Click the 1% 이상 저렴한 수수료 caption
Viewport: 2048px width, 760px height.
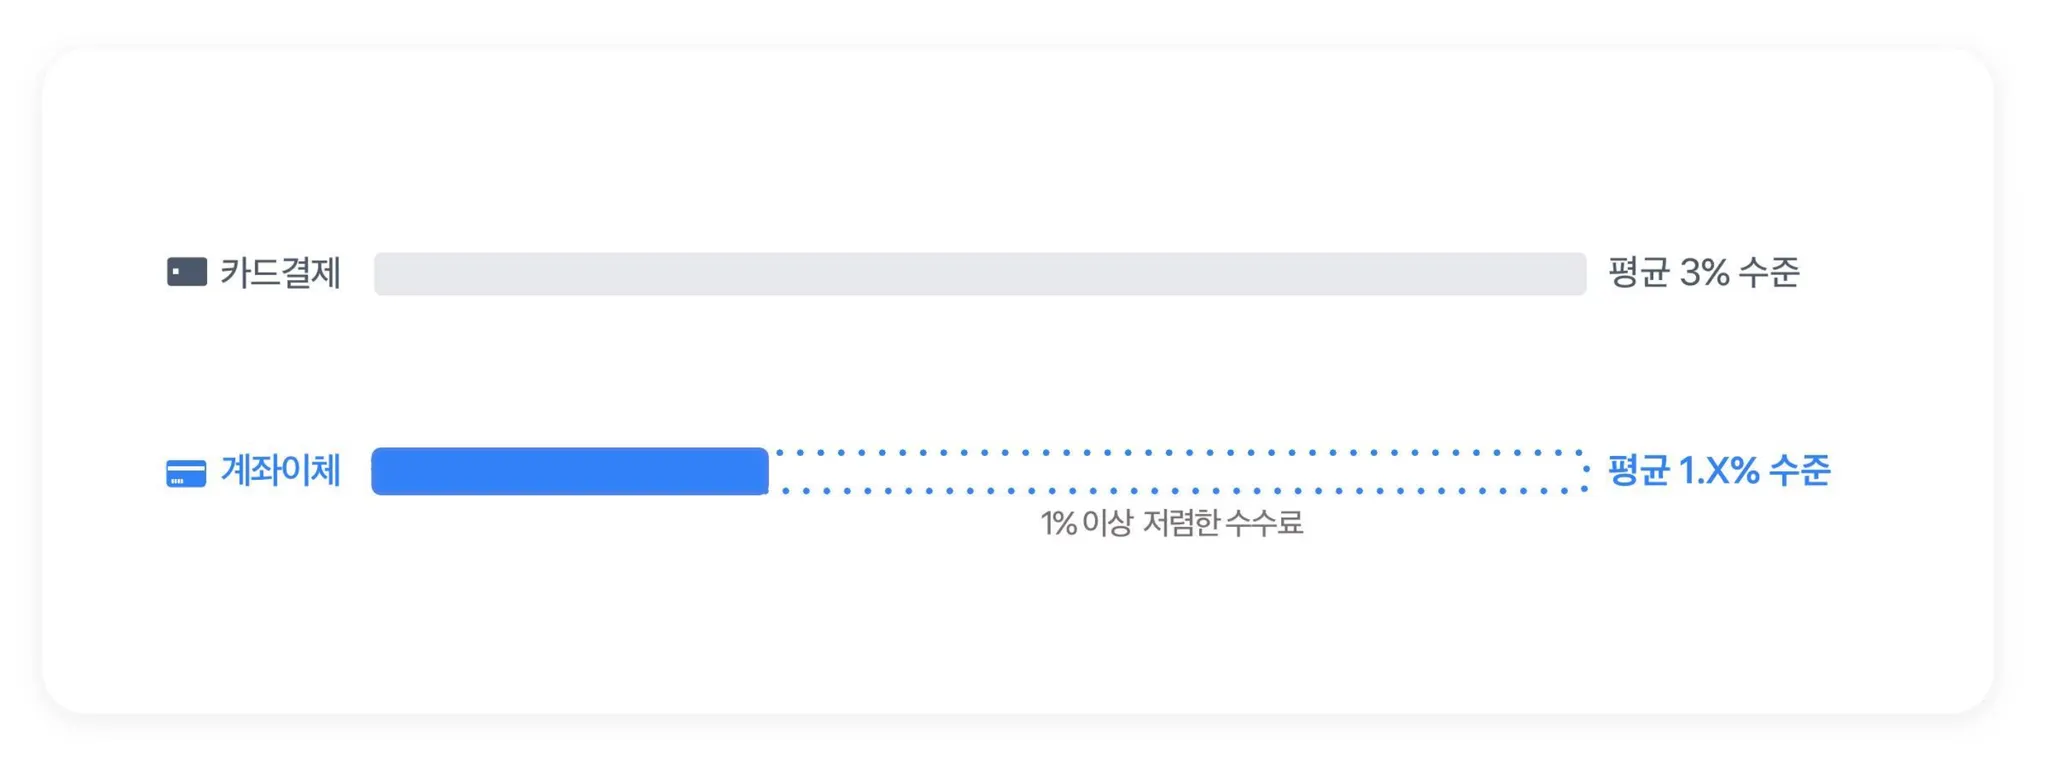click(1172, 523)
